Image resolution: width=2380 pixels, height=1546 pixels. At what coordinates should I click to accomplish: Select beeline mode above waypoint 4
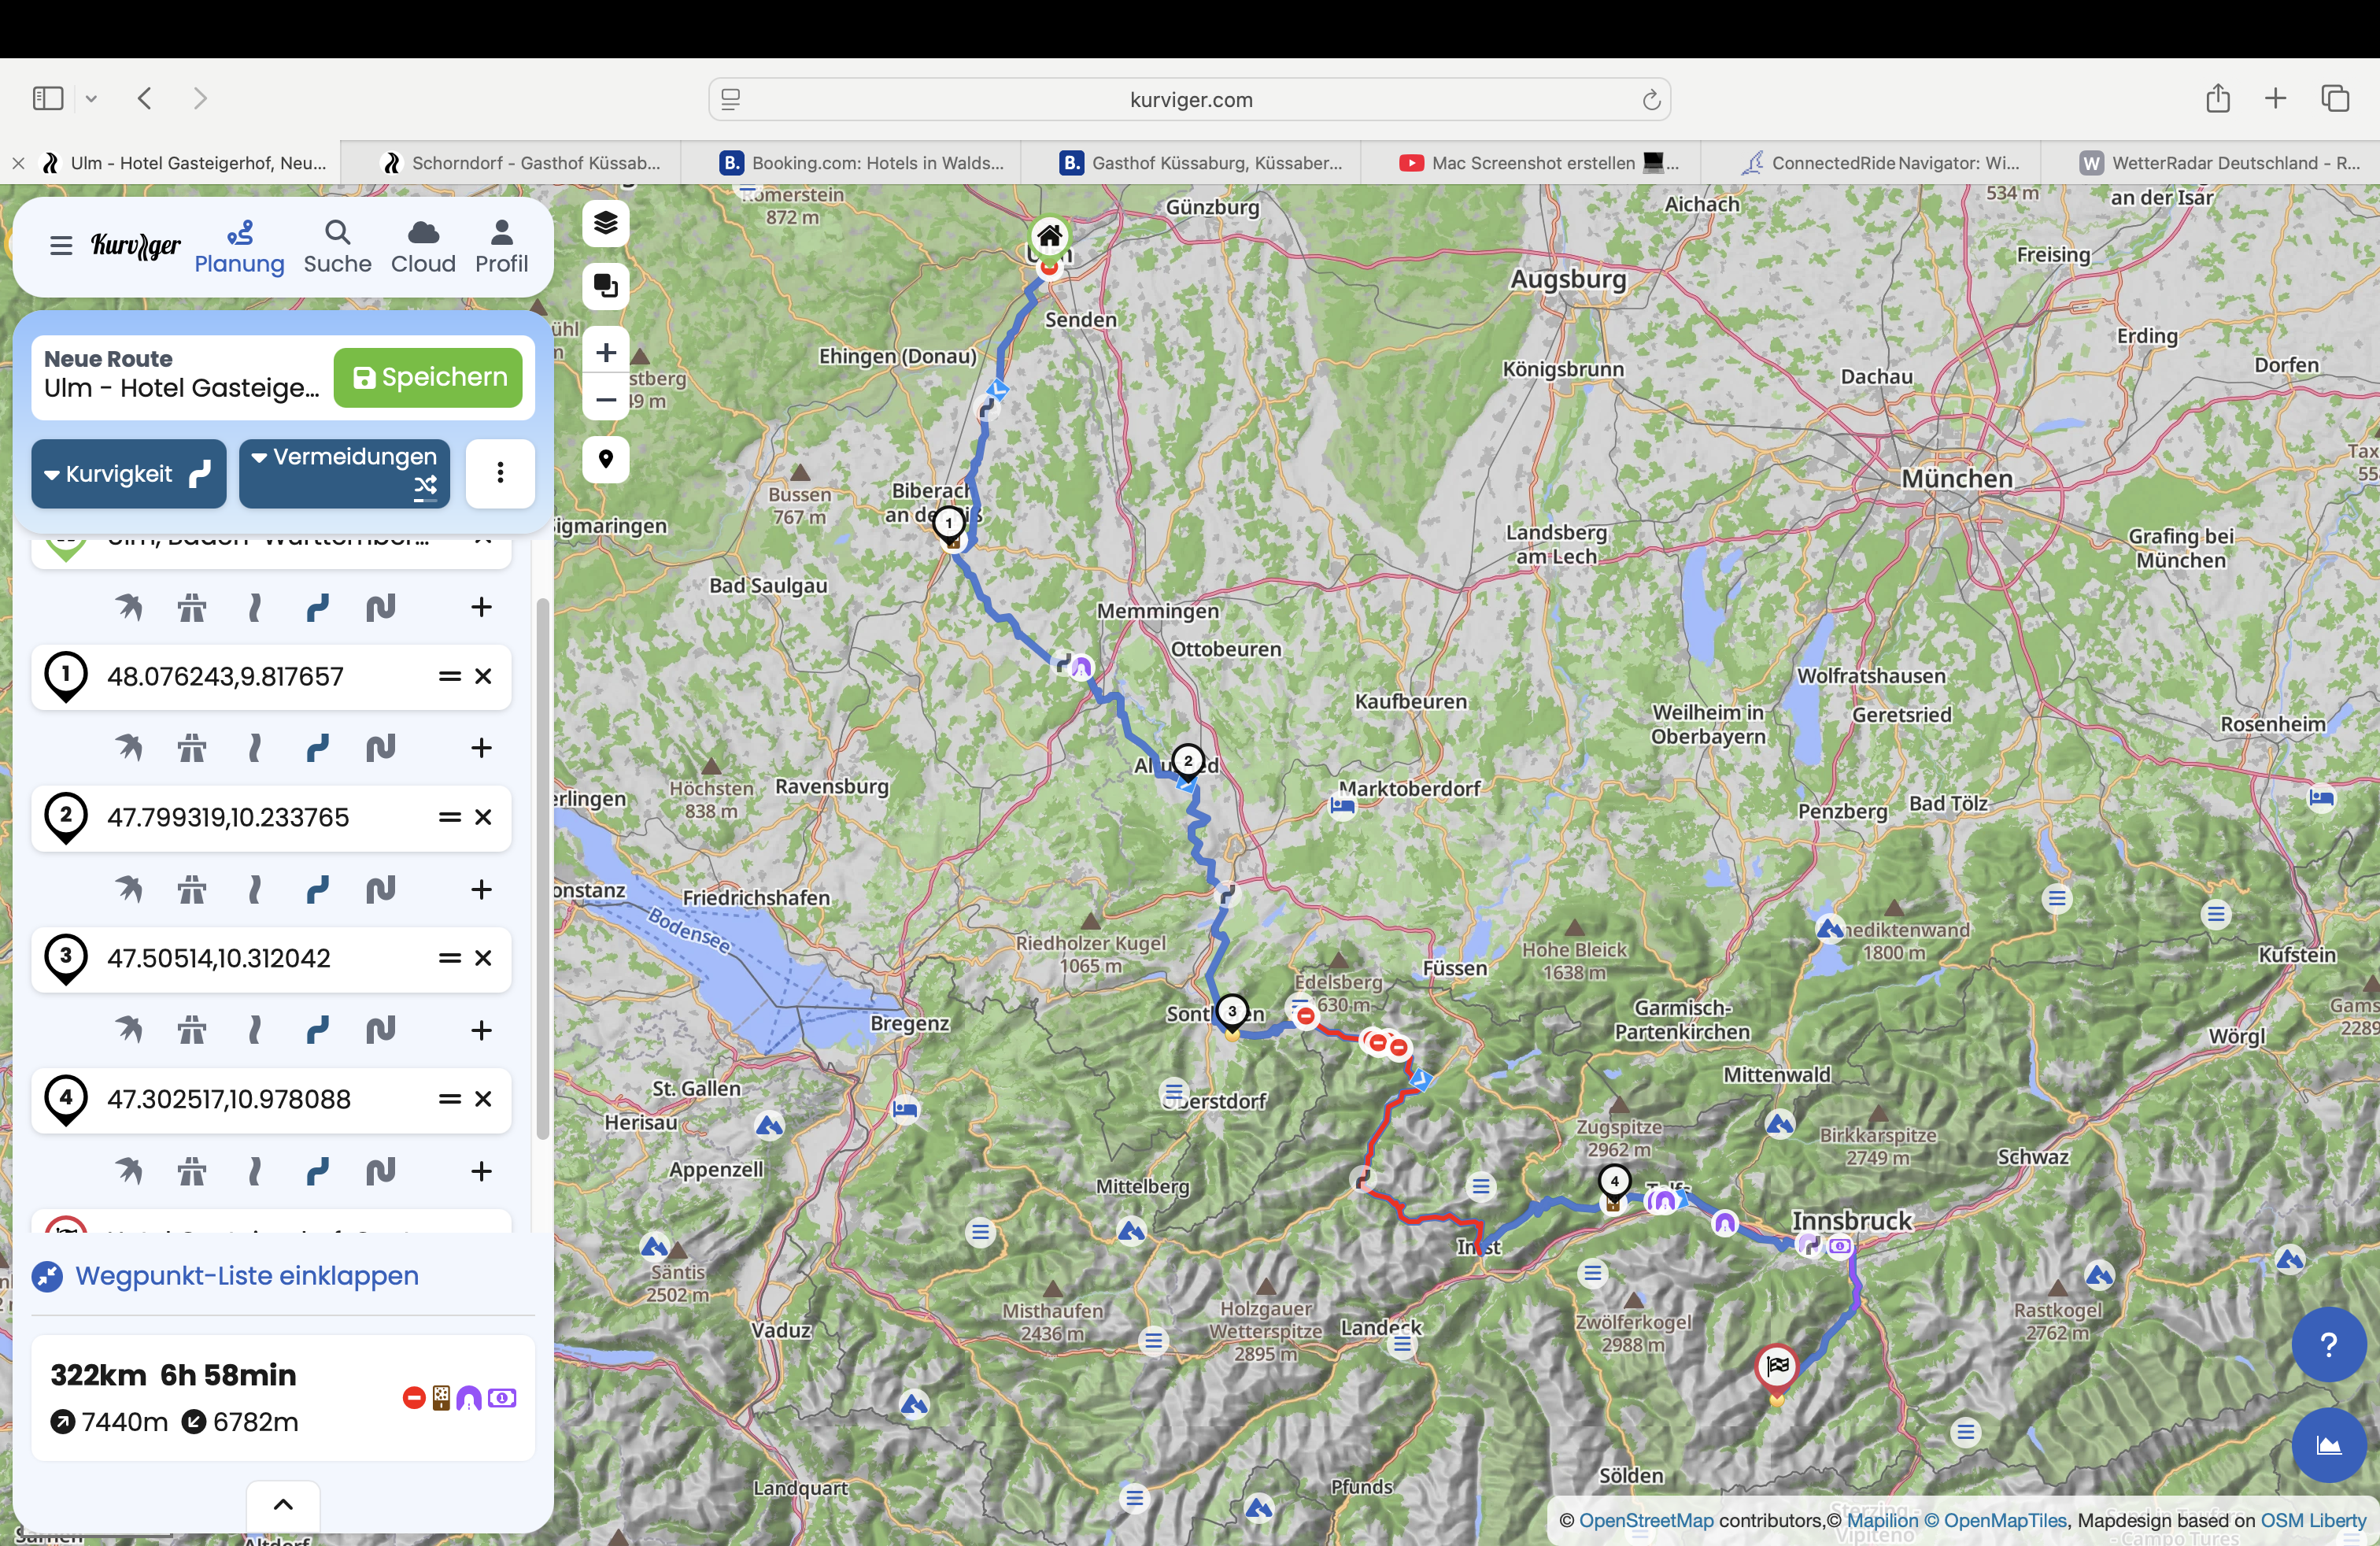[x=128, y=1030]
